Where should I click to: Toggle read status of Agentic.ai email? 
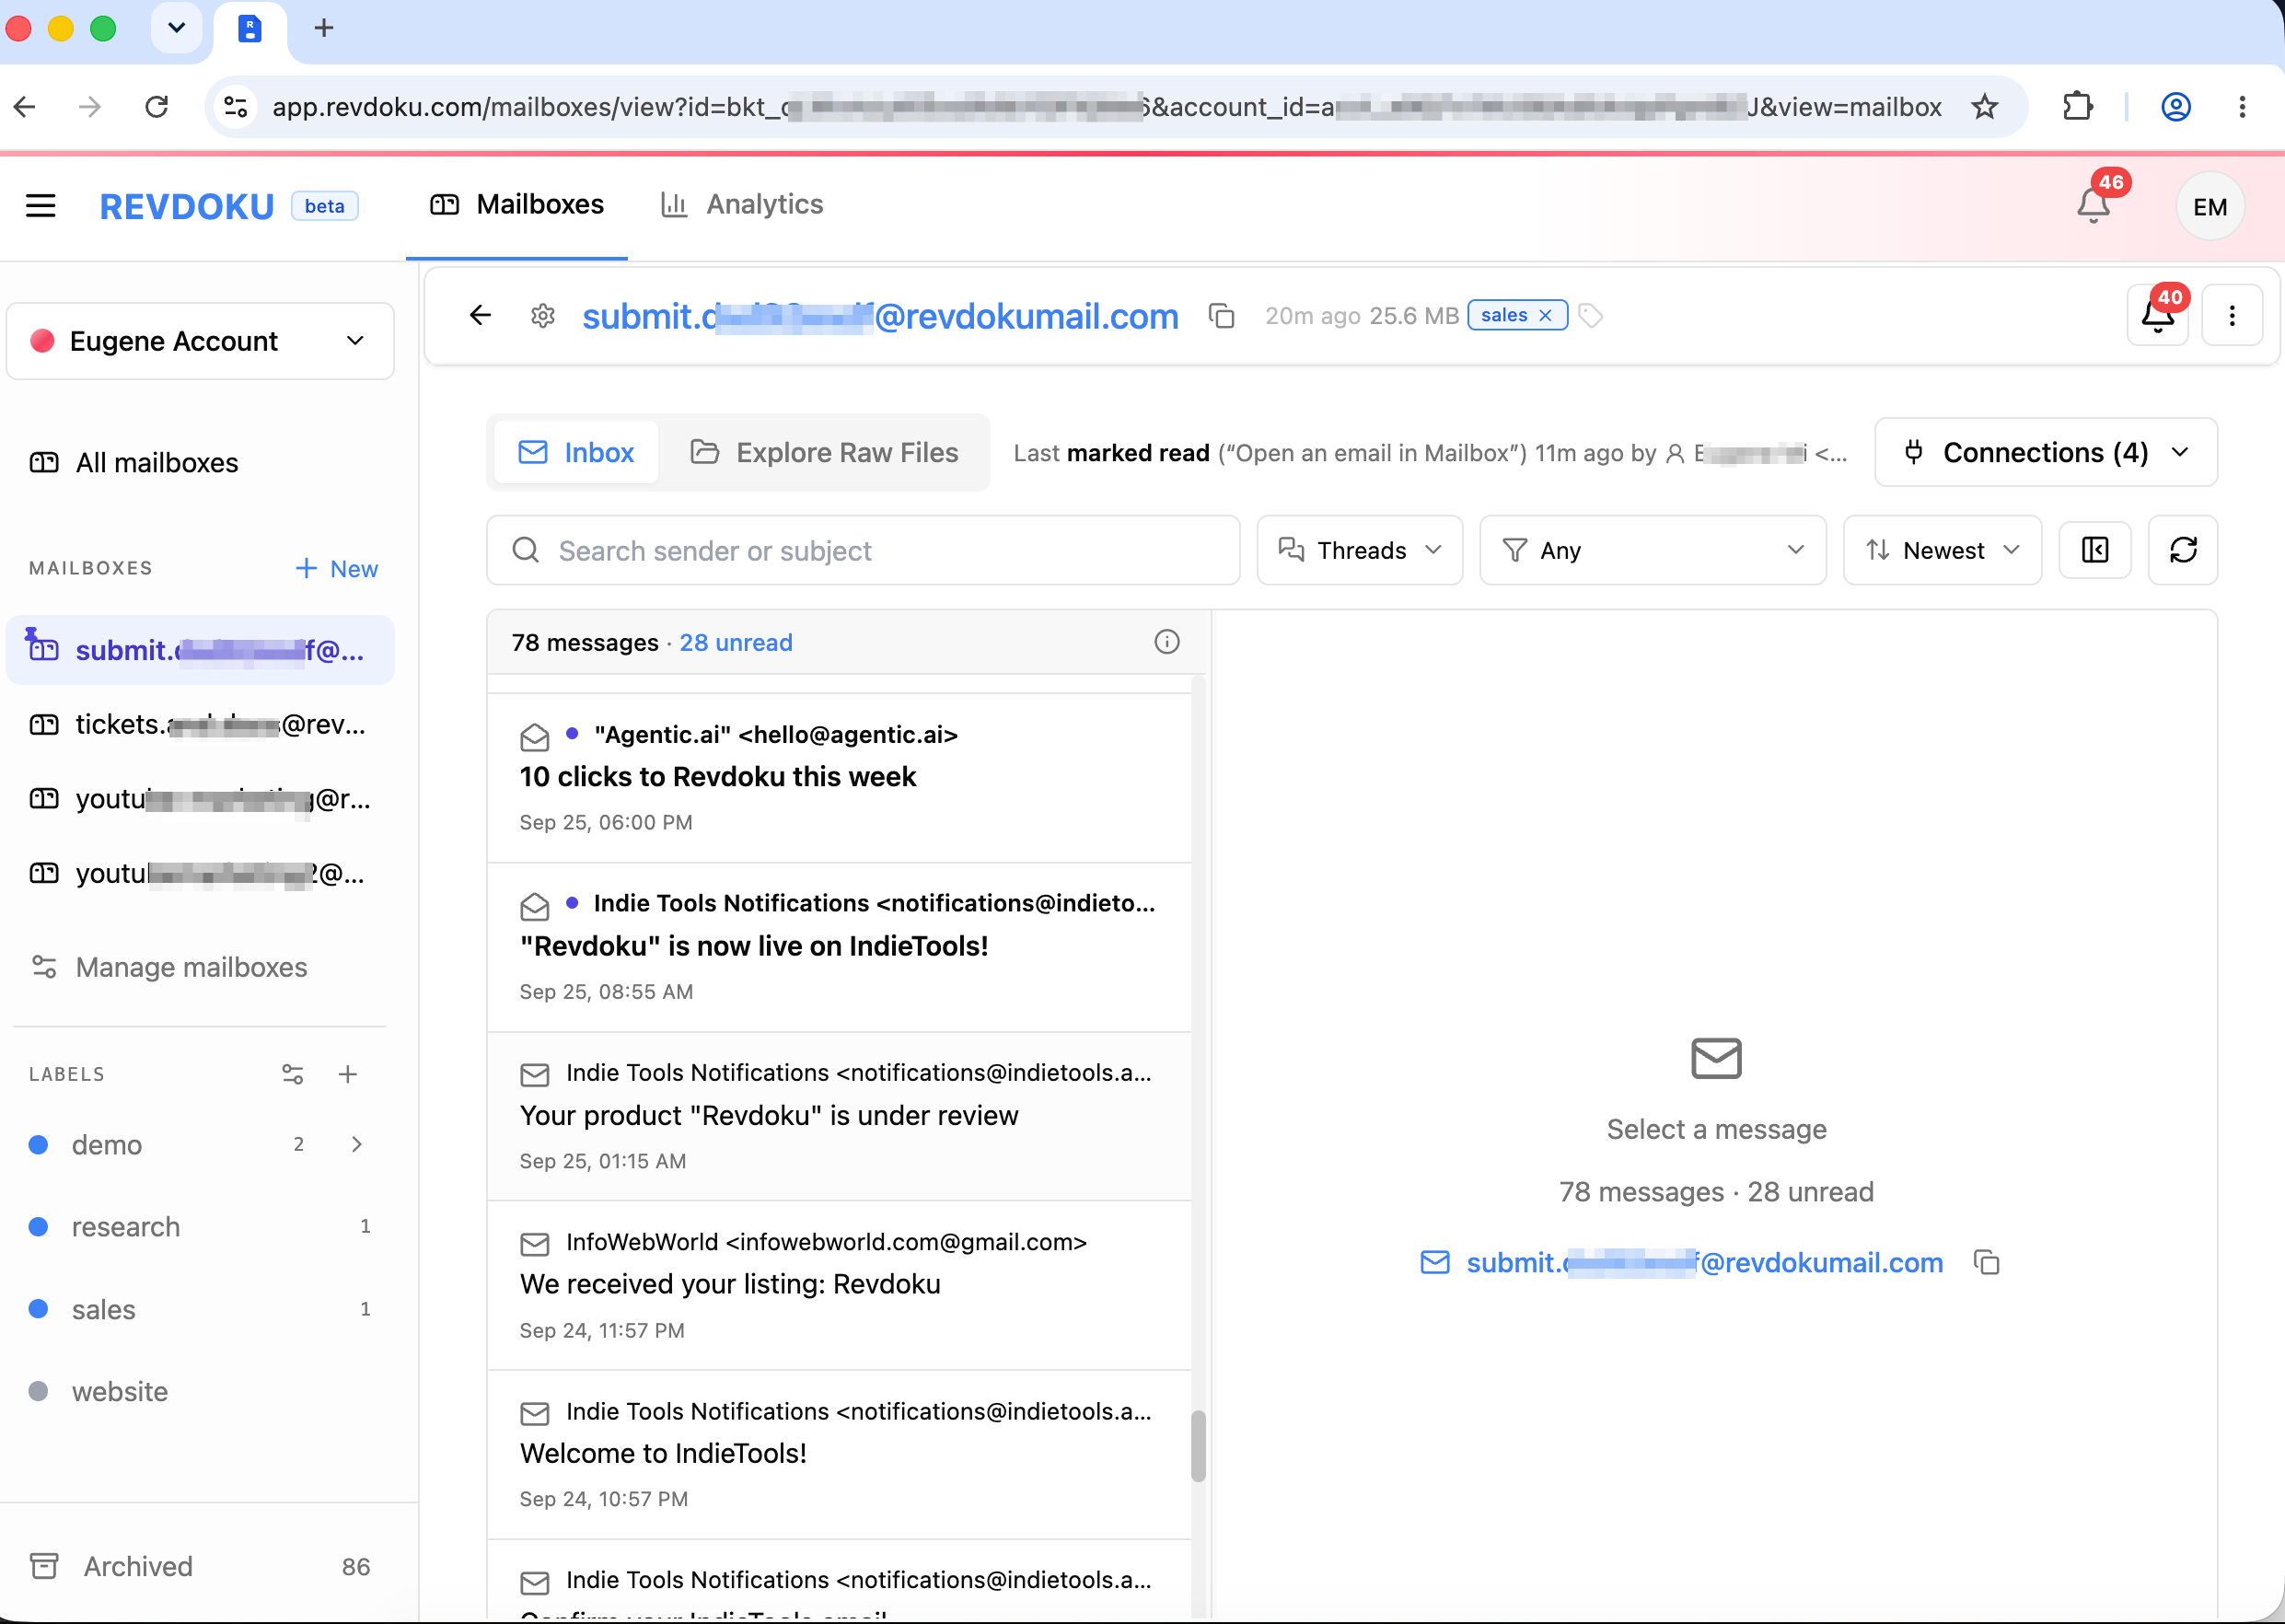[x=535, y=737]
